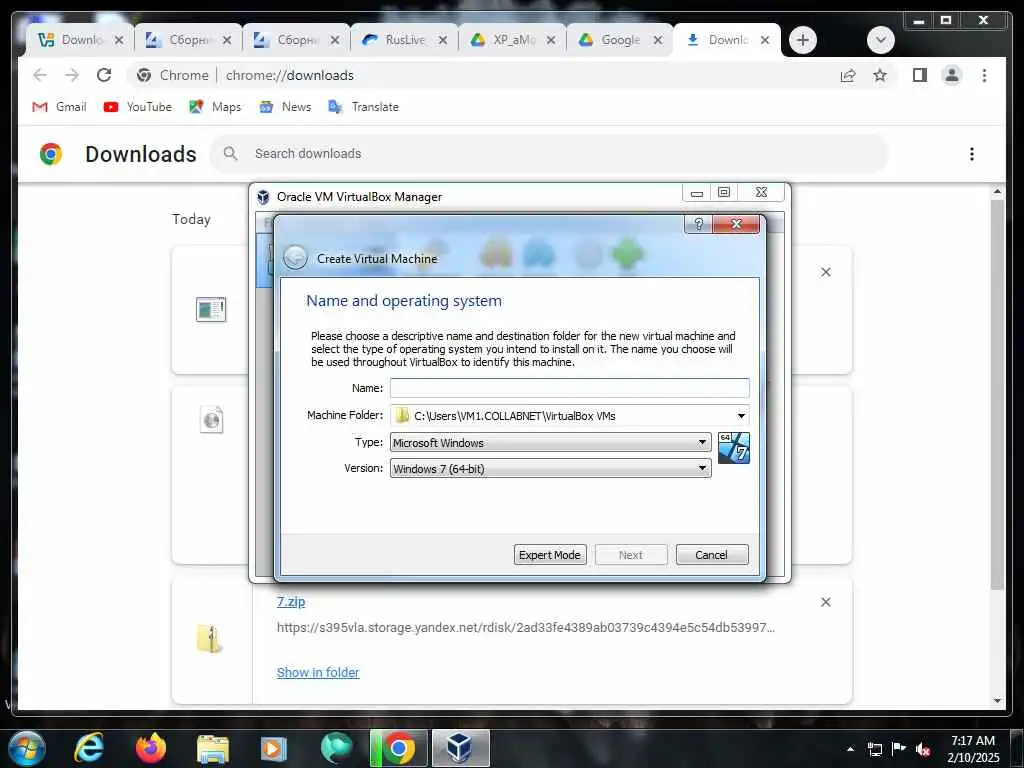Open the tab search chevron
This screenshot has width=1024, height=768.
[x=880, y=40]
